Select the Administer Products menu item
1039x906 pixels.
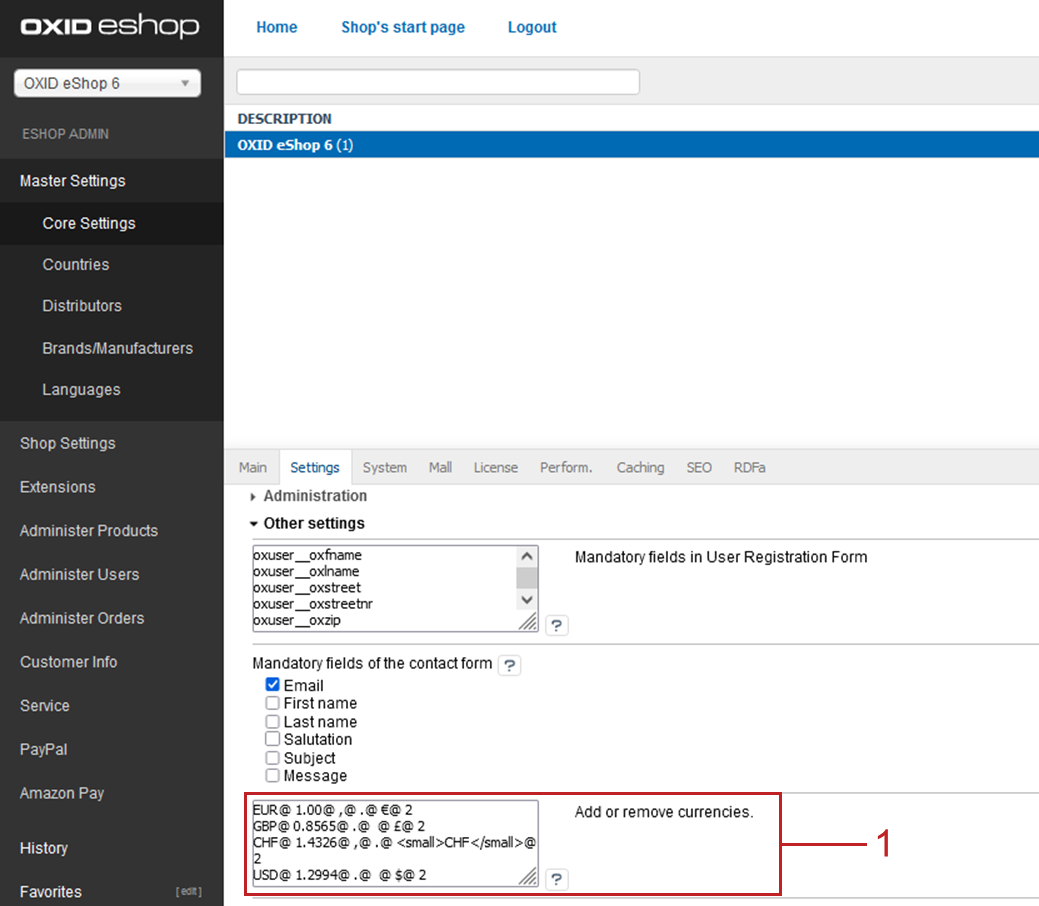click(x=89, y=531)
